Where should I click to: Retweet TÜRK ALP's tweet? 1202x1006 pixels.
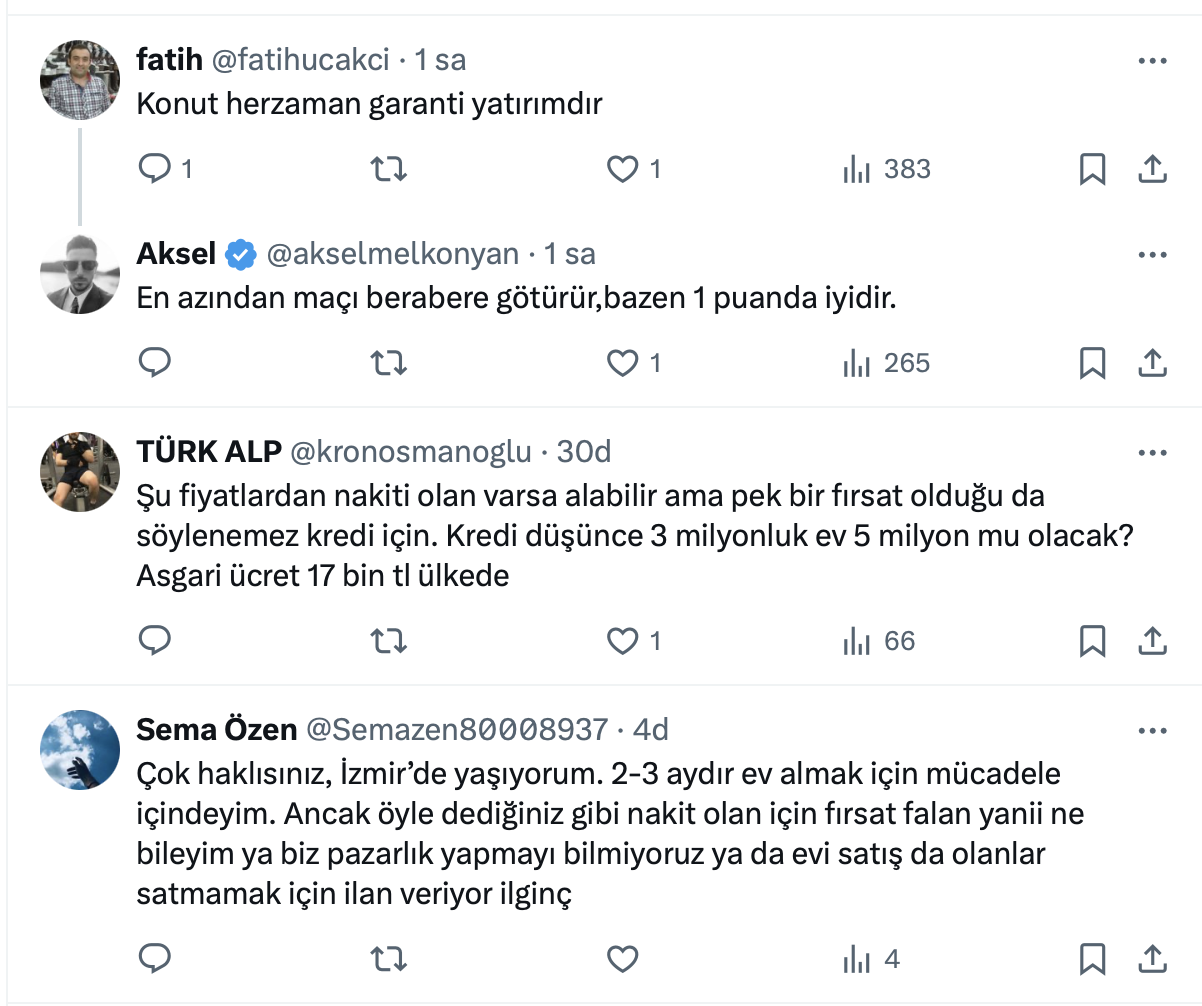388,641
